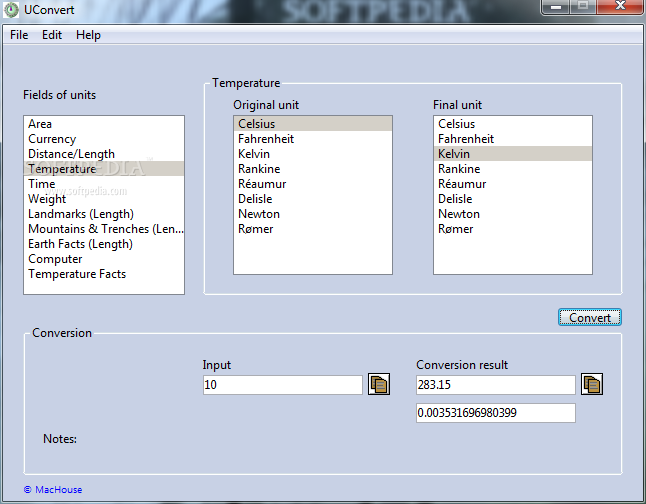Image resolution: width=646 pixels, height=504 pixels.
Task: Choose Kelvin as Original unit
Action: (313, 154)
